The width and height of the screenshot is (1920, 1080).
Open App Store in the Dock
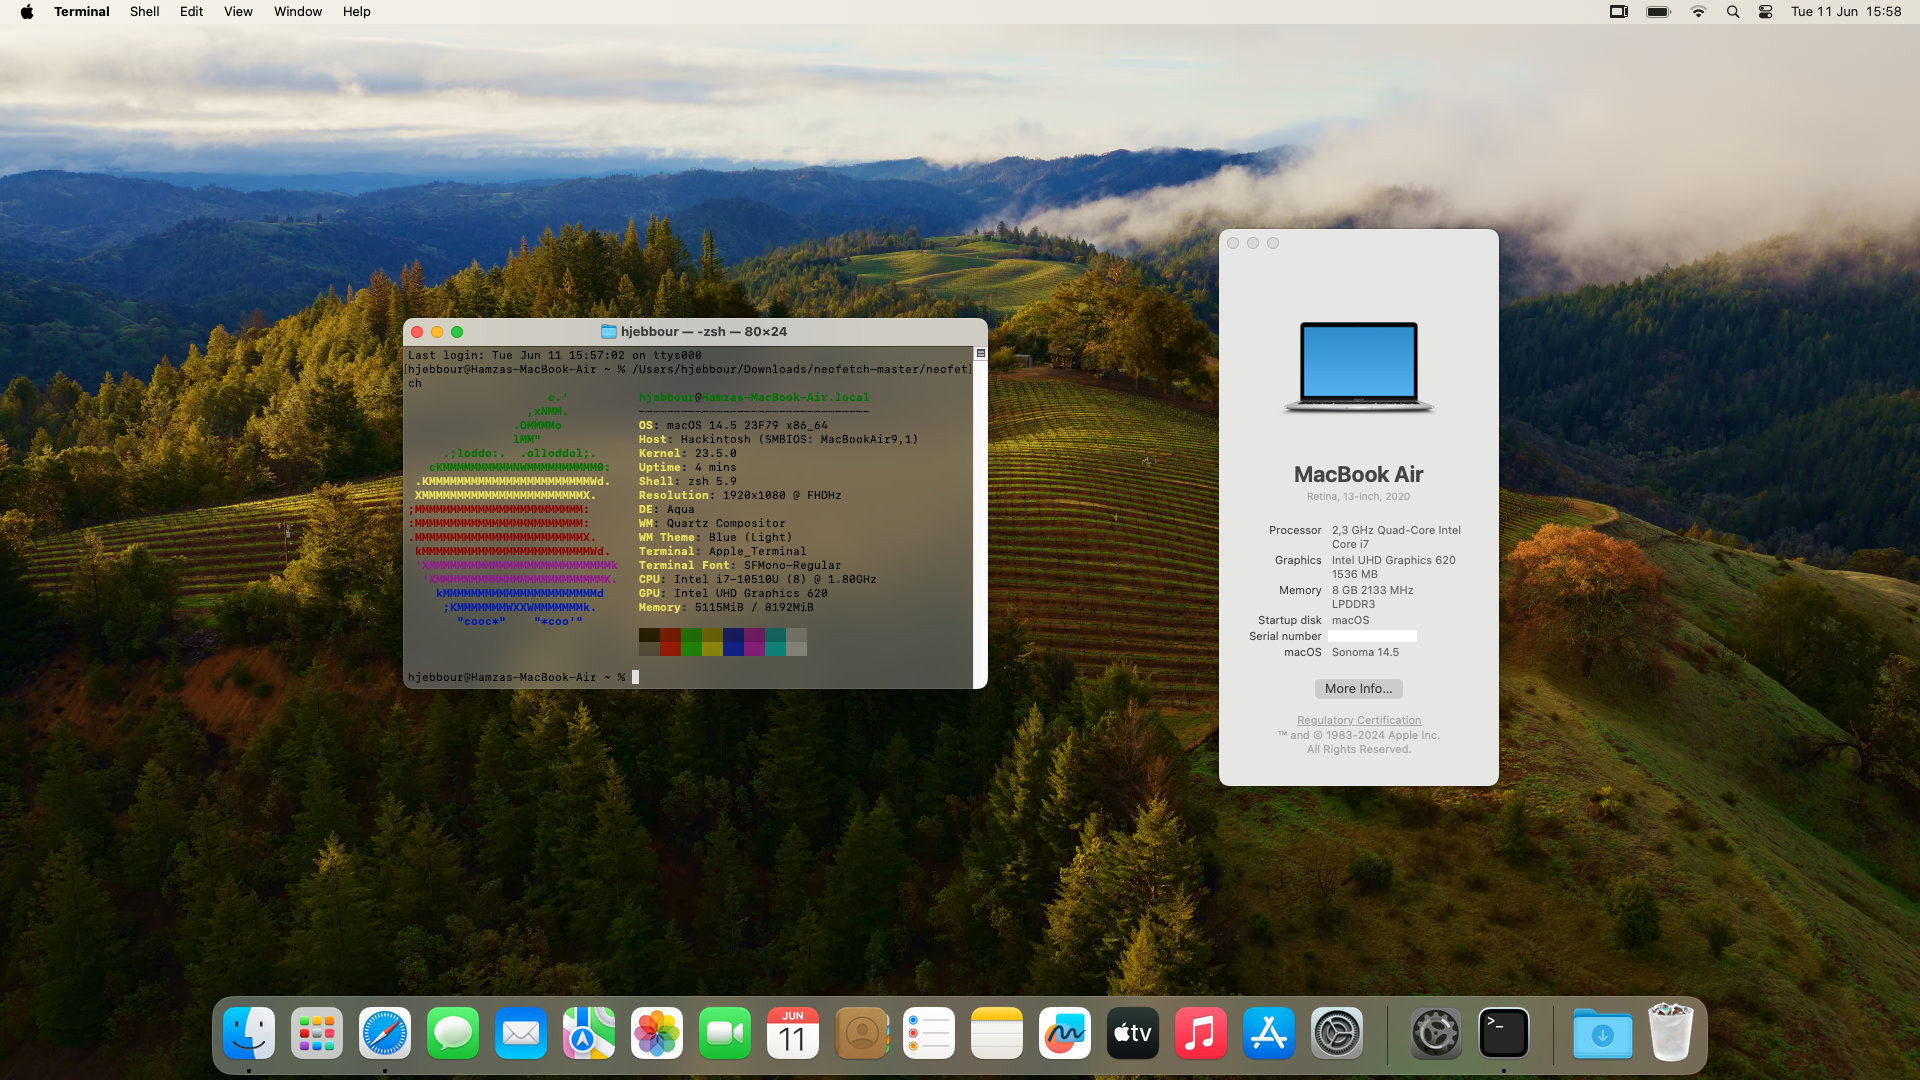tap(1269, 1033)
